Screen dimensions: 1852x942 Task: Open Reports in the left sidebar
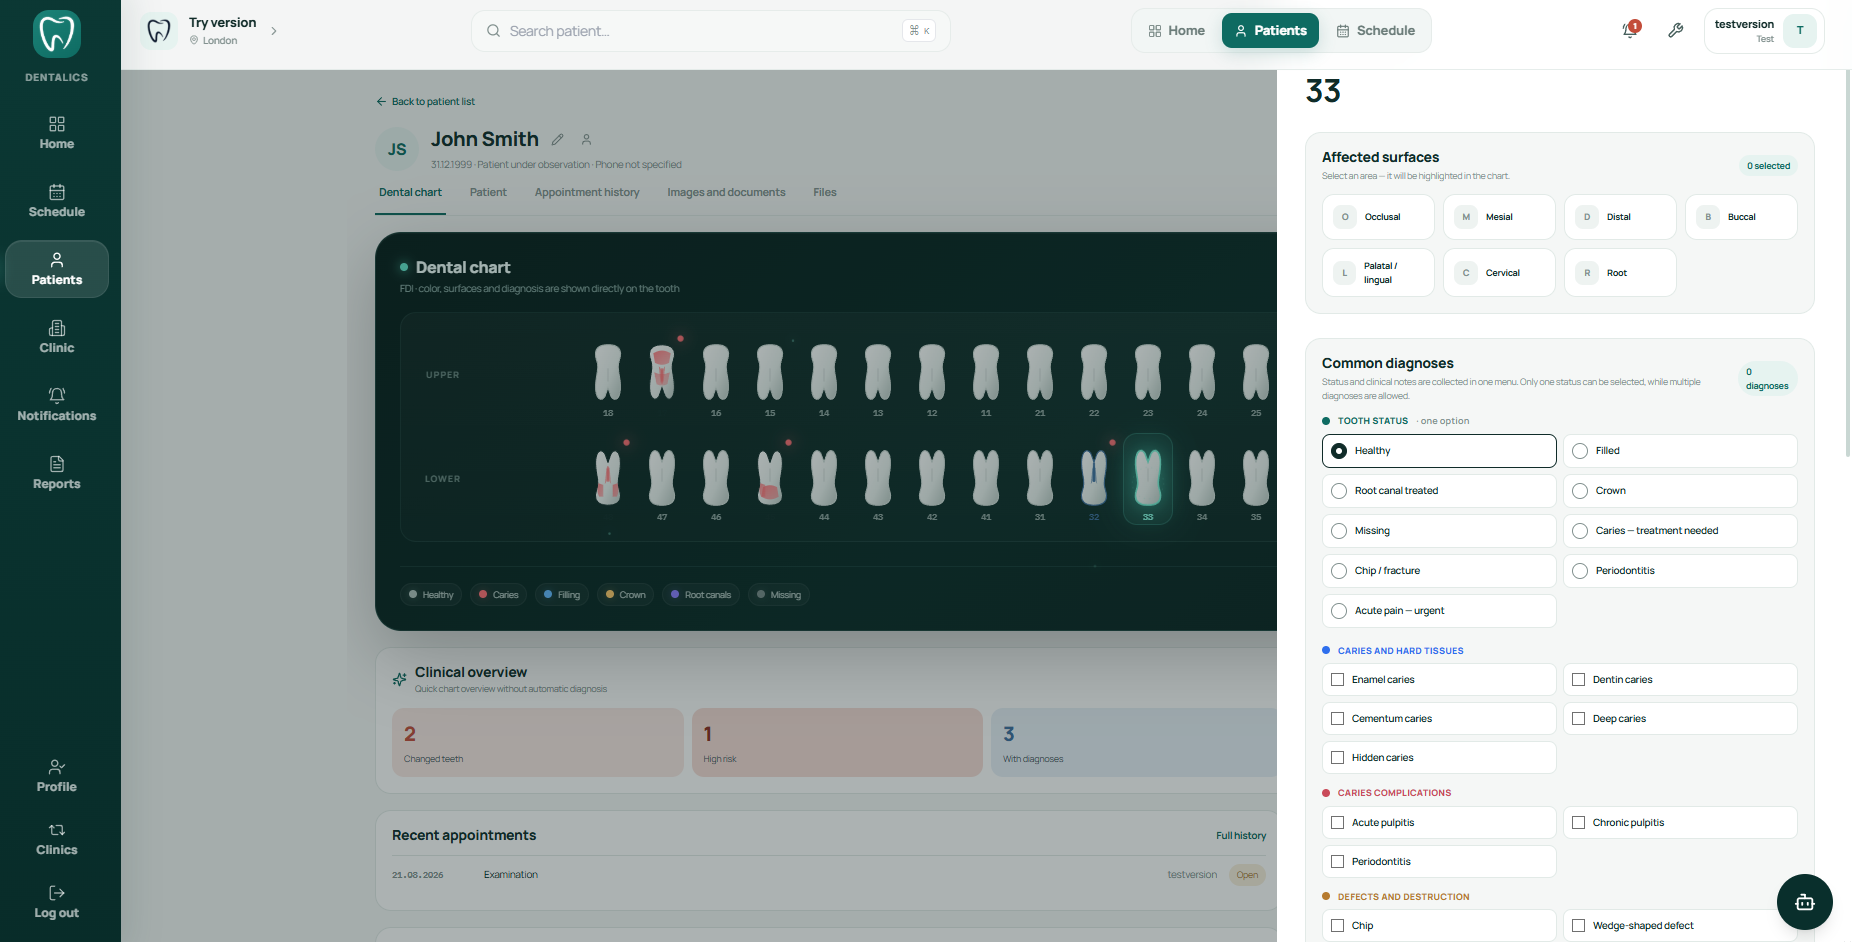[x=57, y=473]
